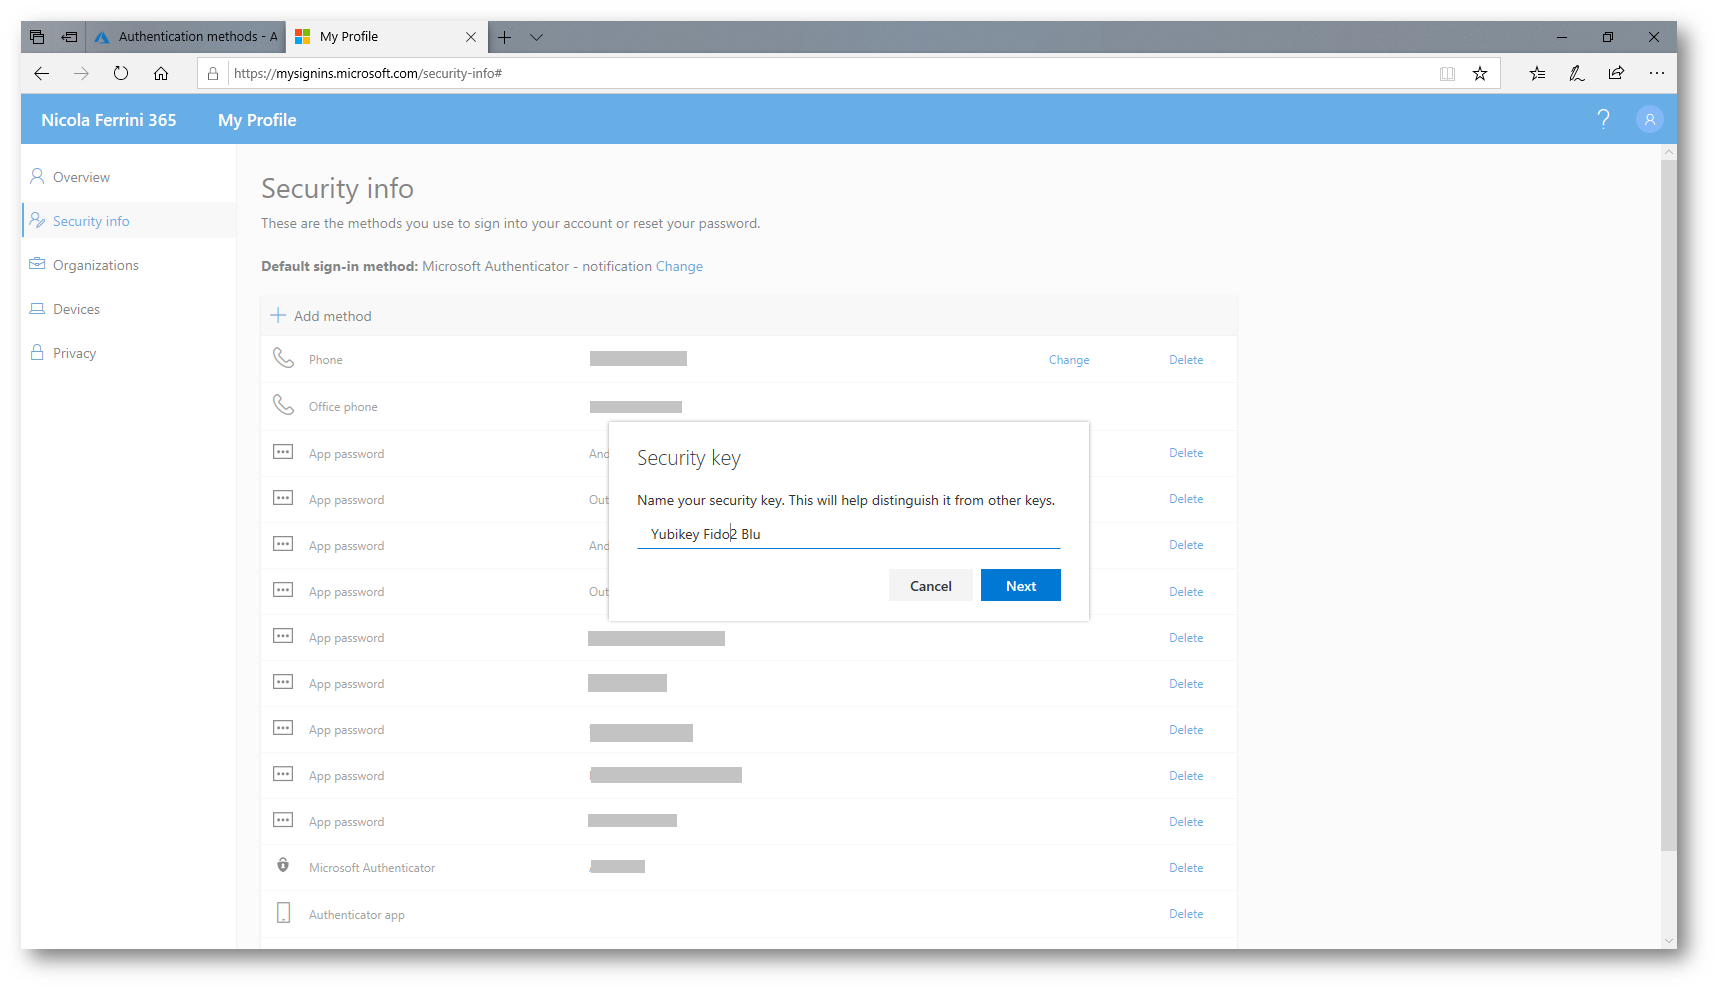
Task: Open Privacy page
Action: click(x=74, y=353)
